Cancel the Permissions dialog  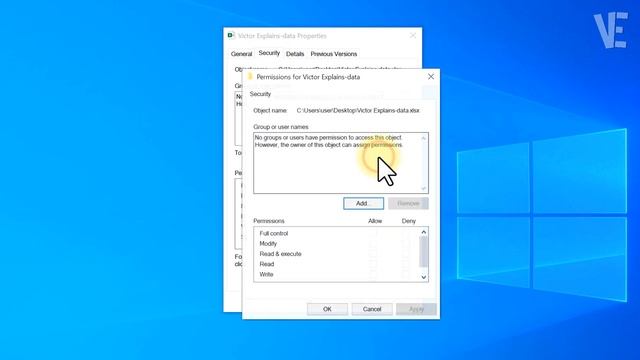point(372,309)
